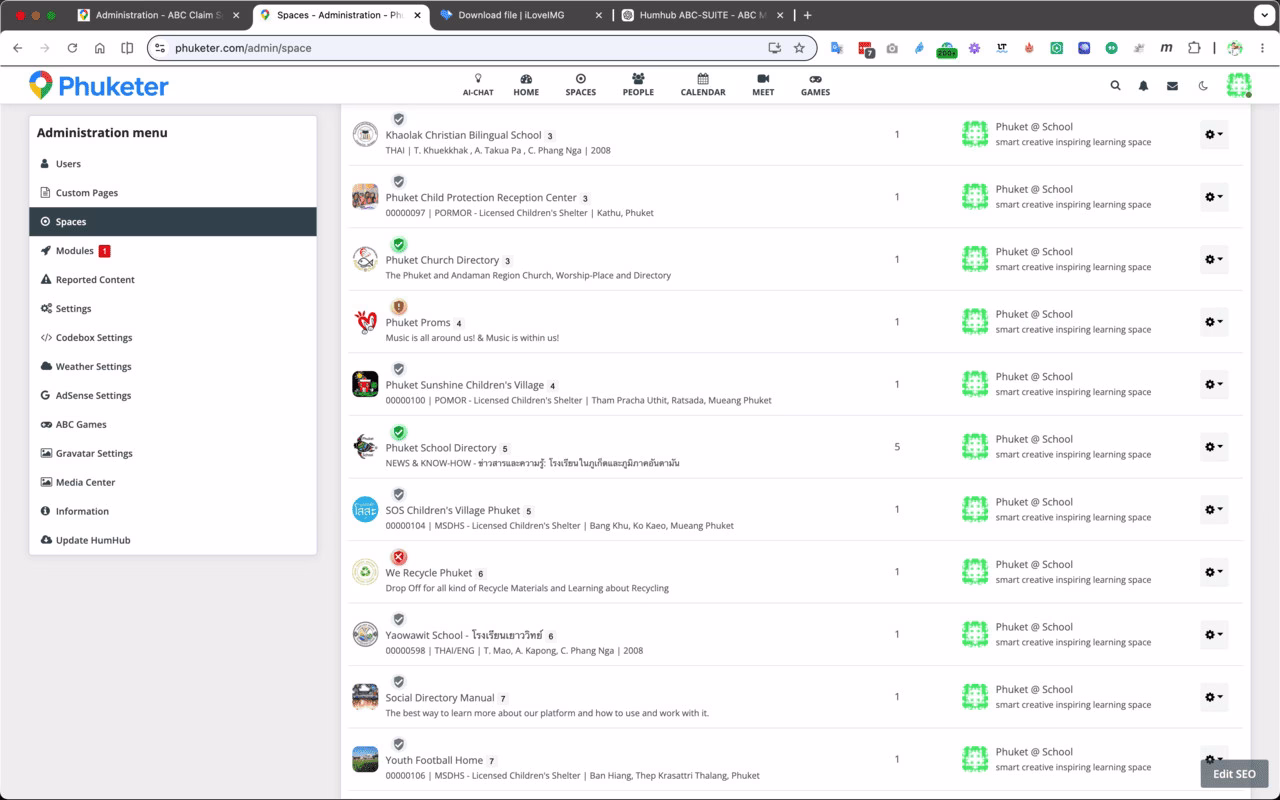This screenshot has height=800, width=1280.
Task: Open GAMES in the top navigation
Action: coord(815,85)
